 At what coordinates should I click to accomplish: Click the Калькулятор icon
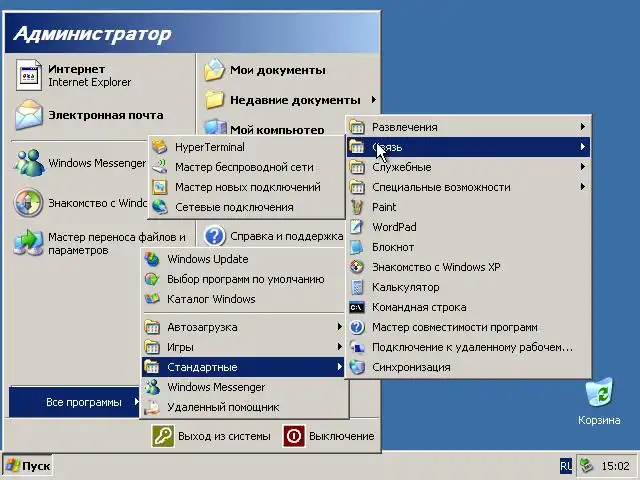357,287
